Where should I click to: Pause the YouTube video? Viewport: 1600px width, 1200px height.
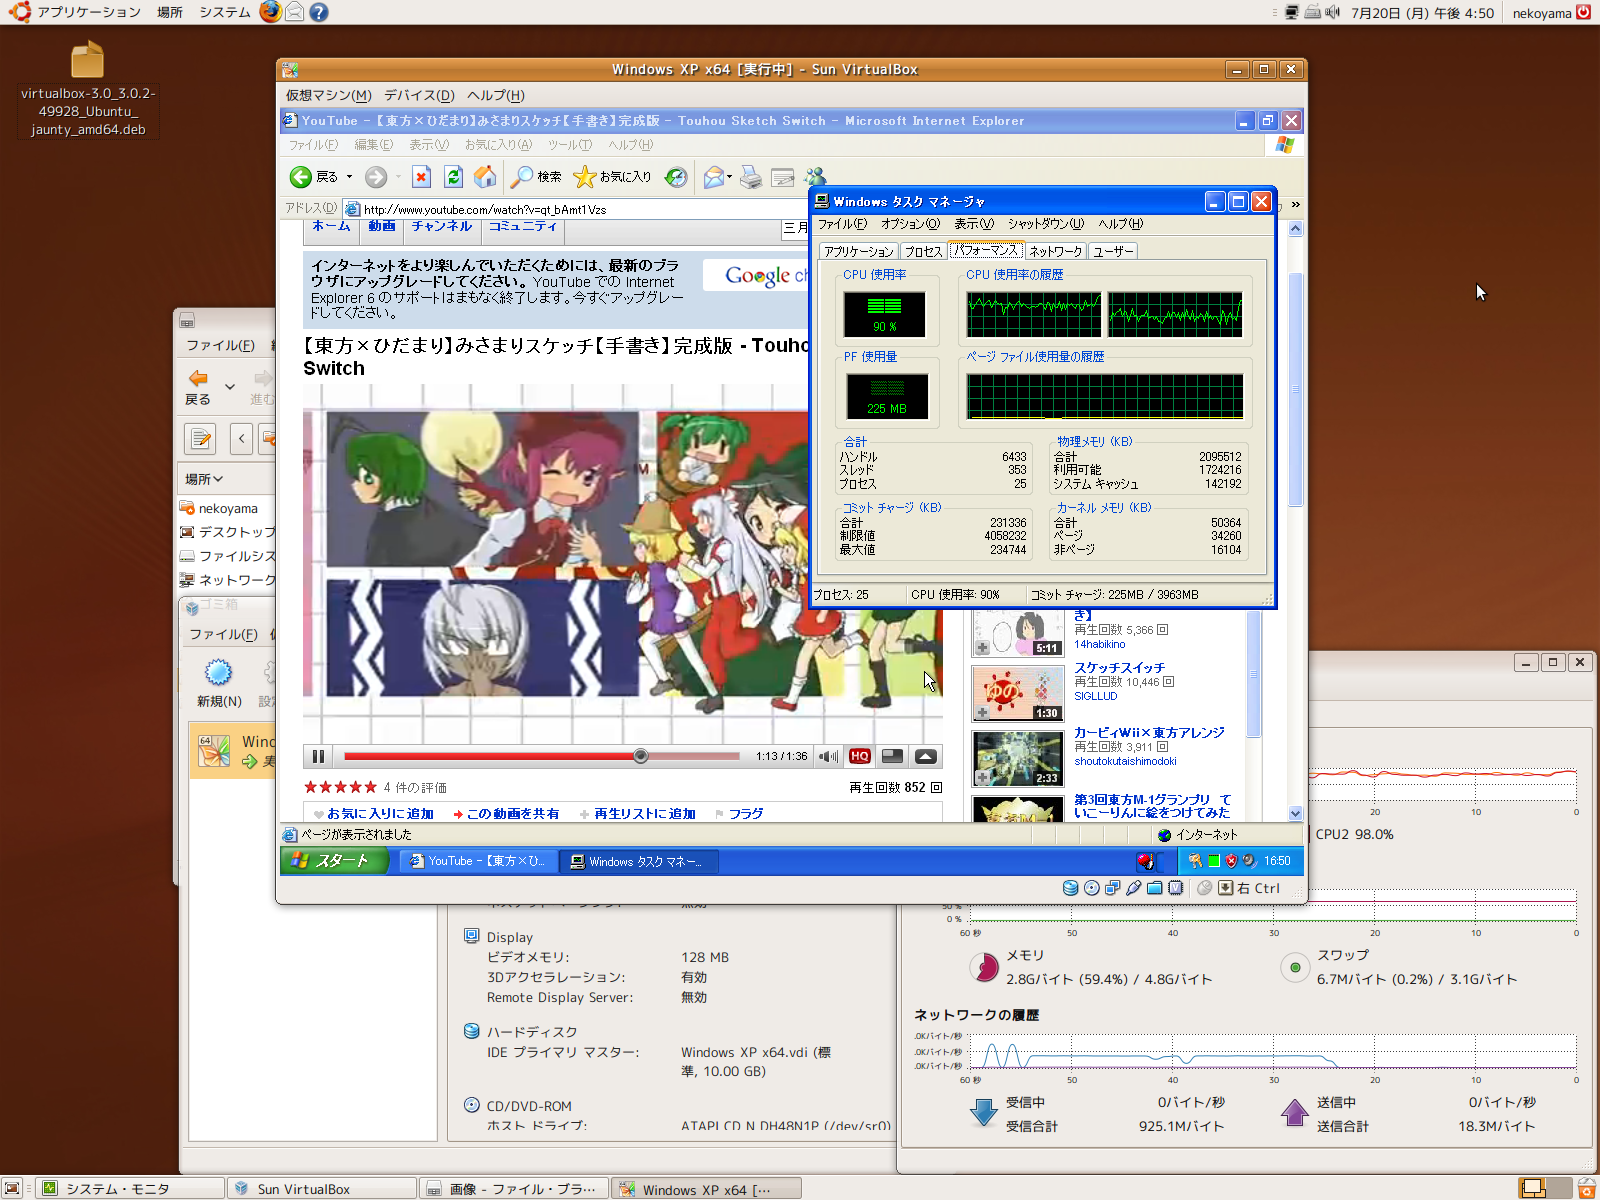(x=318, y=756)
